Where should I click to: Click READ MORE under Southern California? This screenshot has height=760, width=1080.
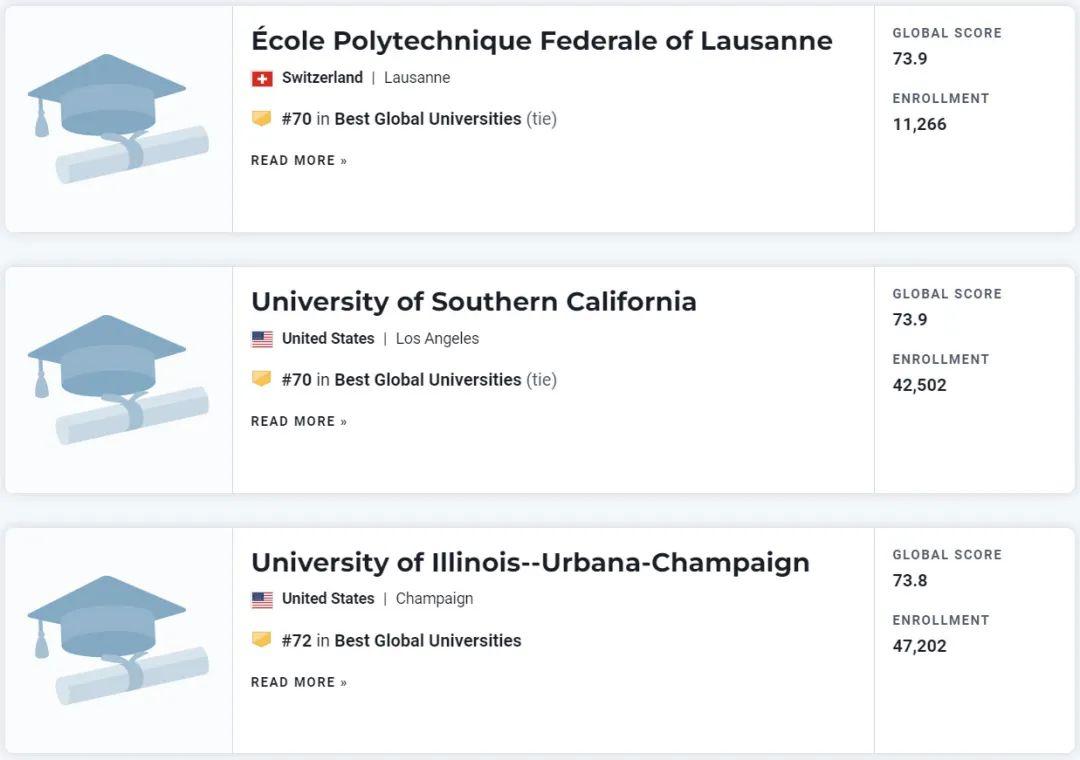click(x=299, y=422)
